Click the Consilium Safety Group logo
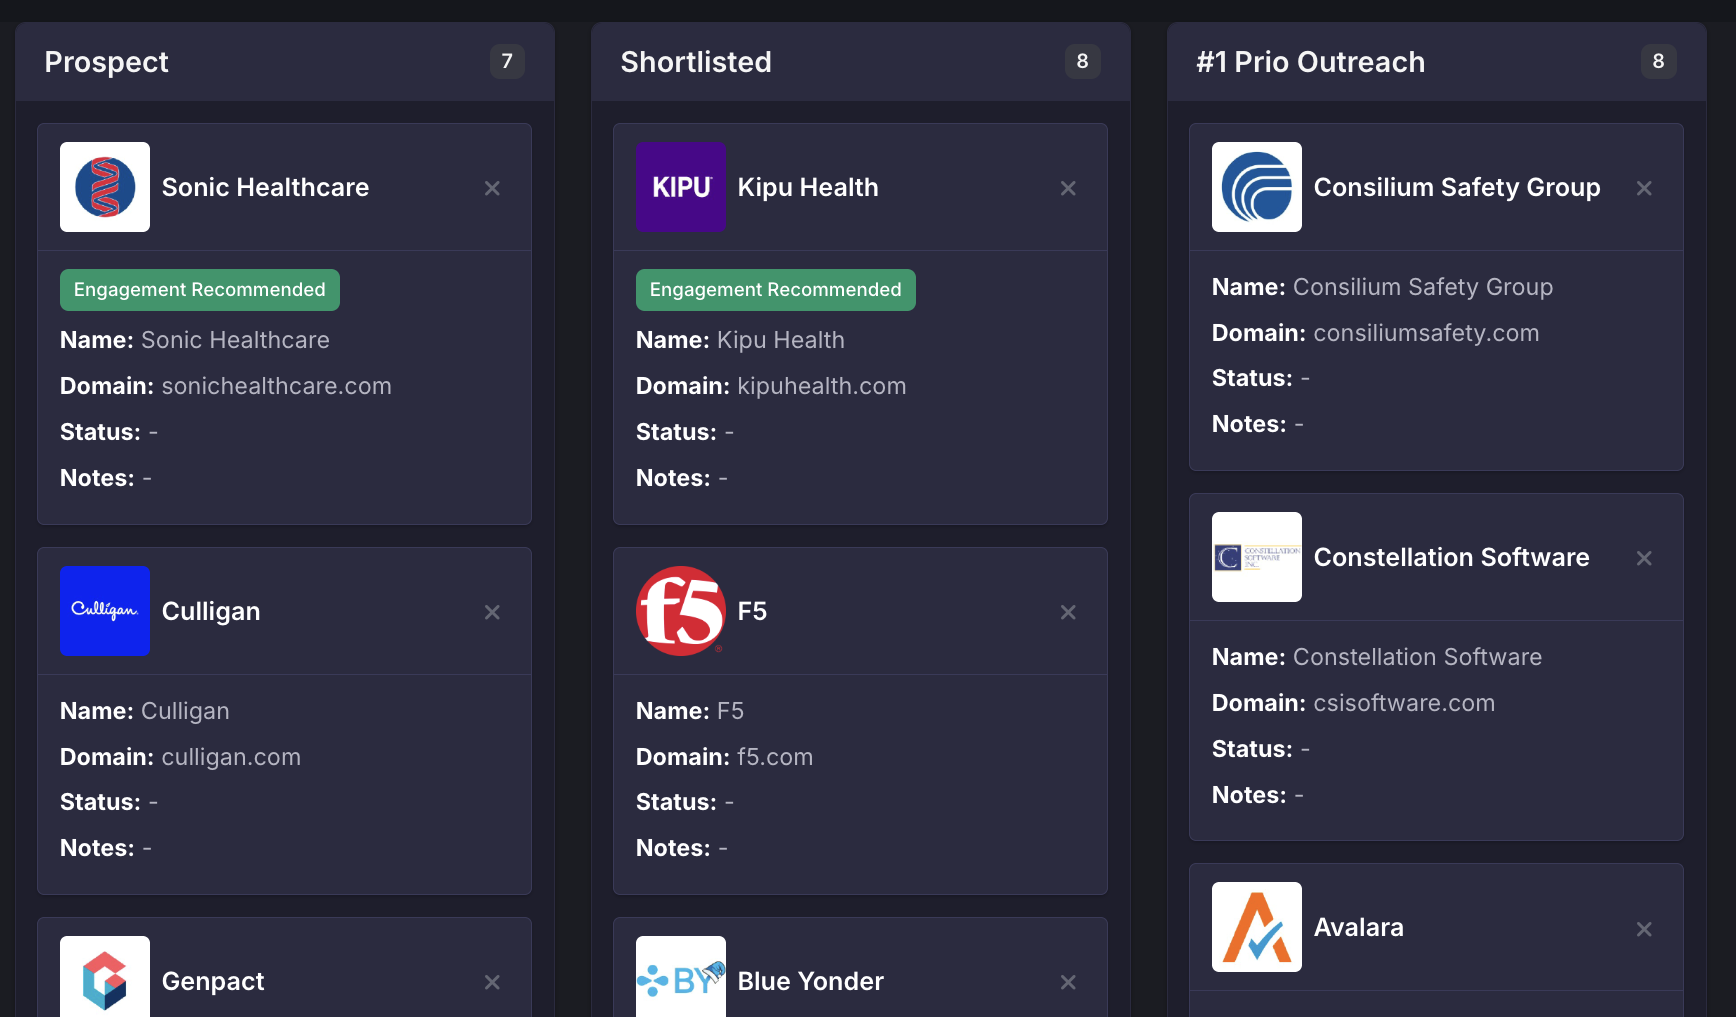Viewport: 1736px width, 1017px height. (x=1256, y=187)
